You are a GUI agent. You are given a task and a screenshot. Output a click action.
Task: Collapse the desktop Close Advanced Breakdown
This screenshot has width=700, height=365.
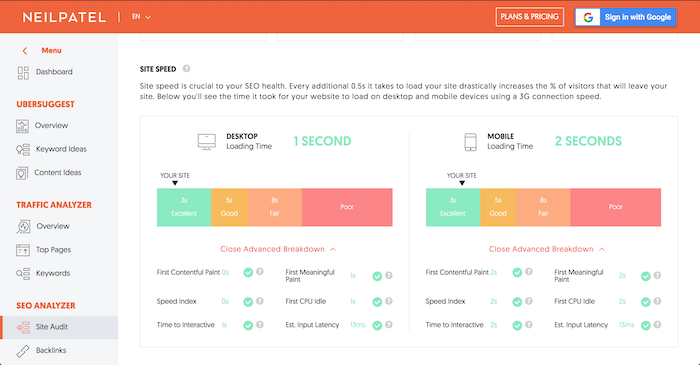click(x=278, y=249)
